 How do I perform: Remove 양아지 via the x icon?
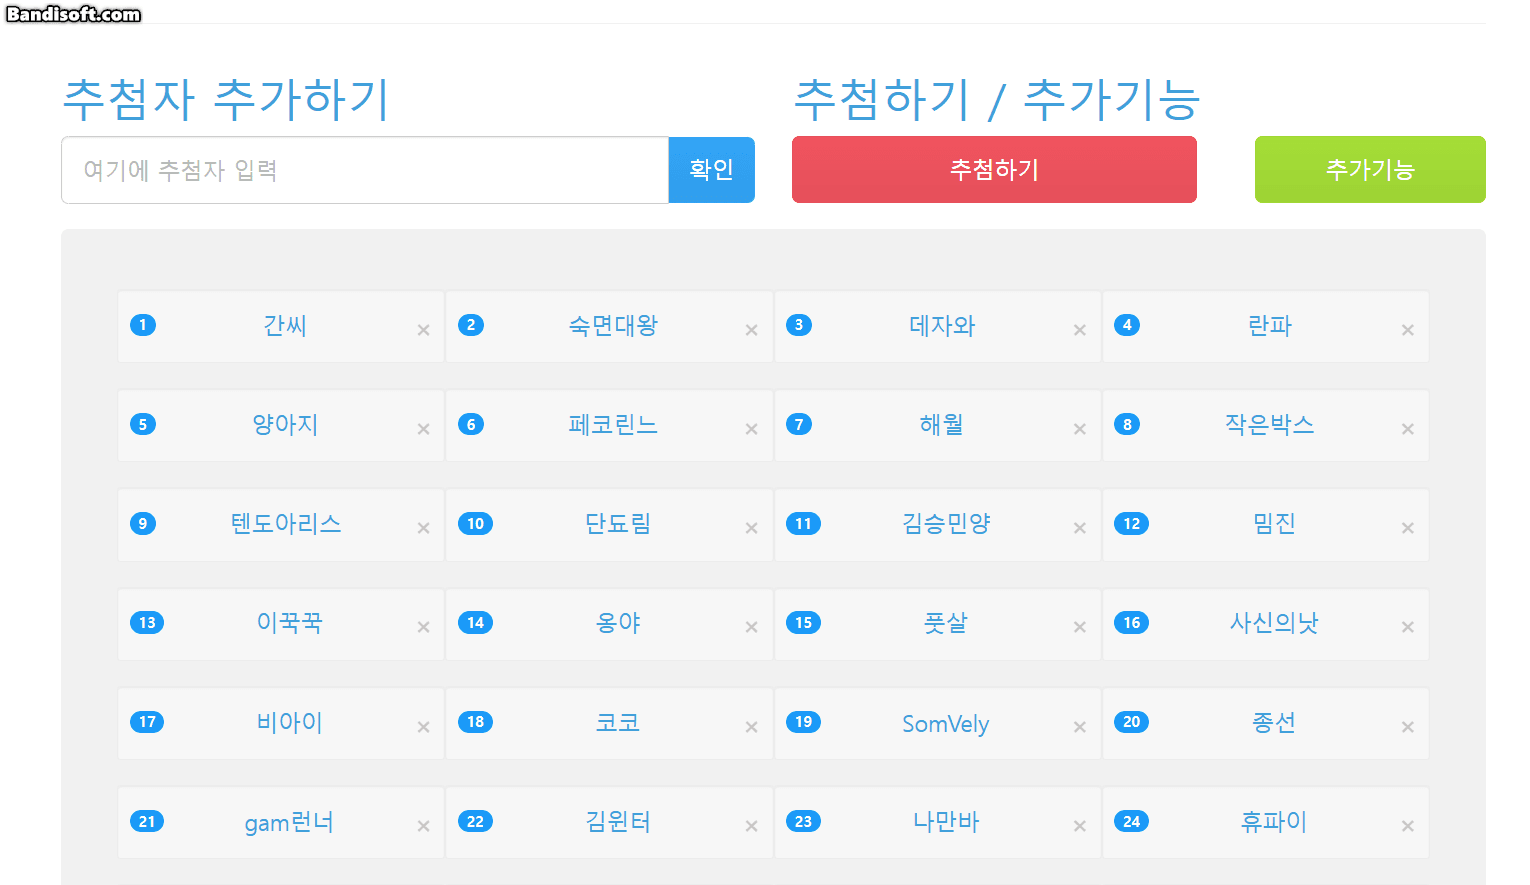pyautogui.click(x=423, y=429)
